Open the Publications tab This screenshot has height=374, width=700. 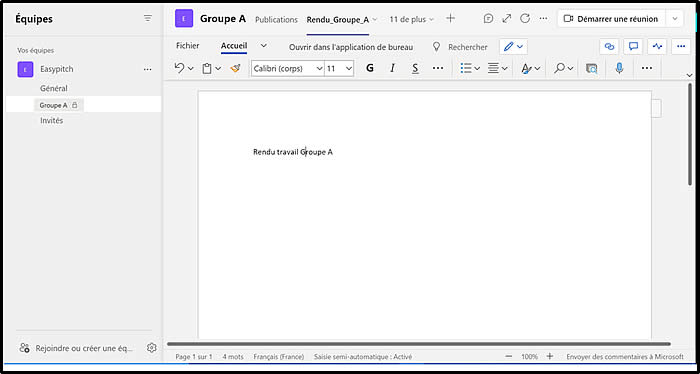[276, 20]
